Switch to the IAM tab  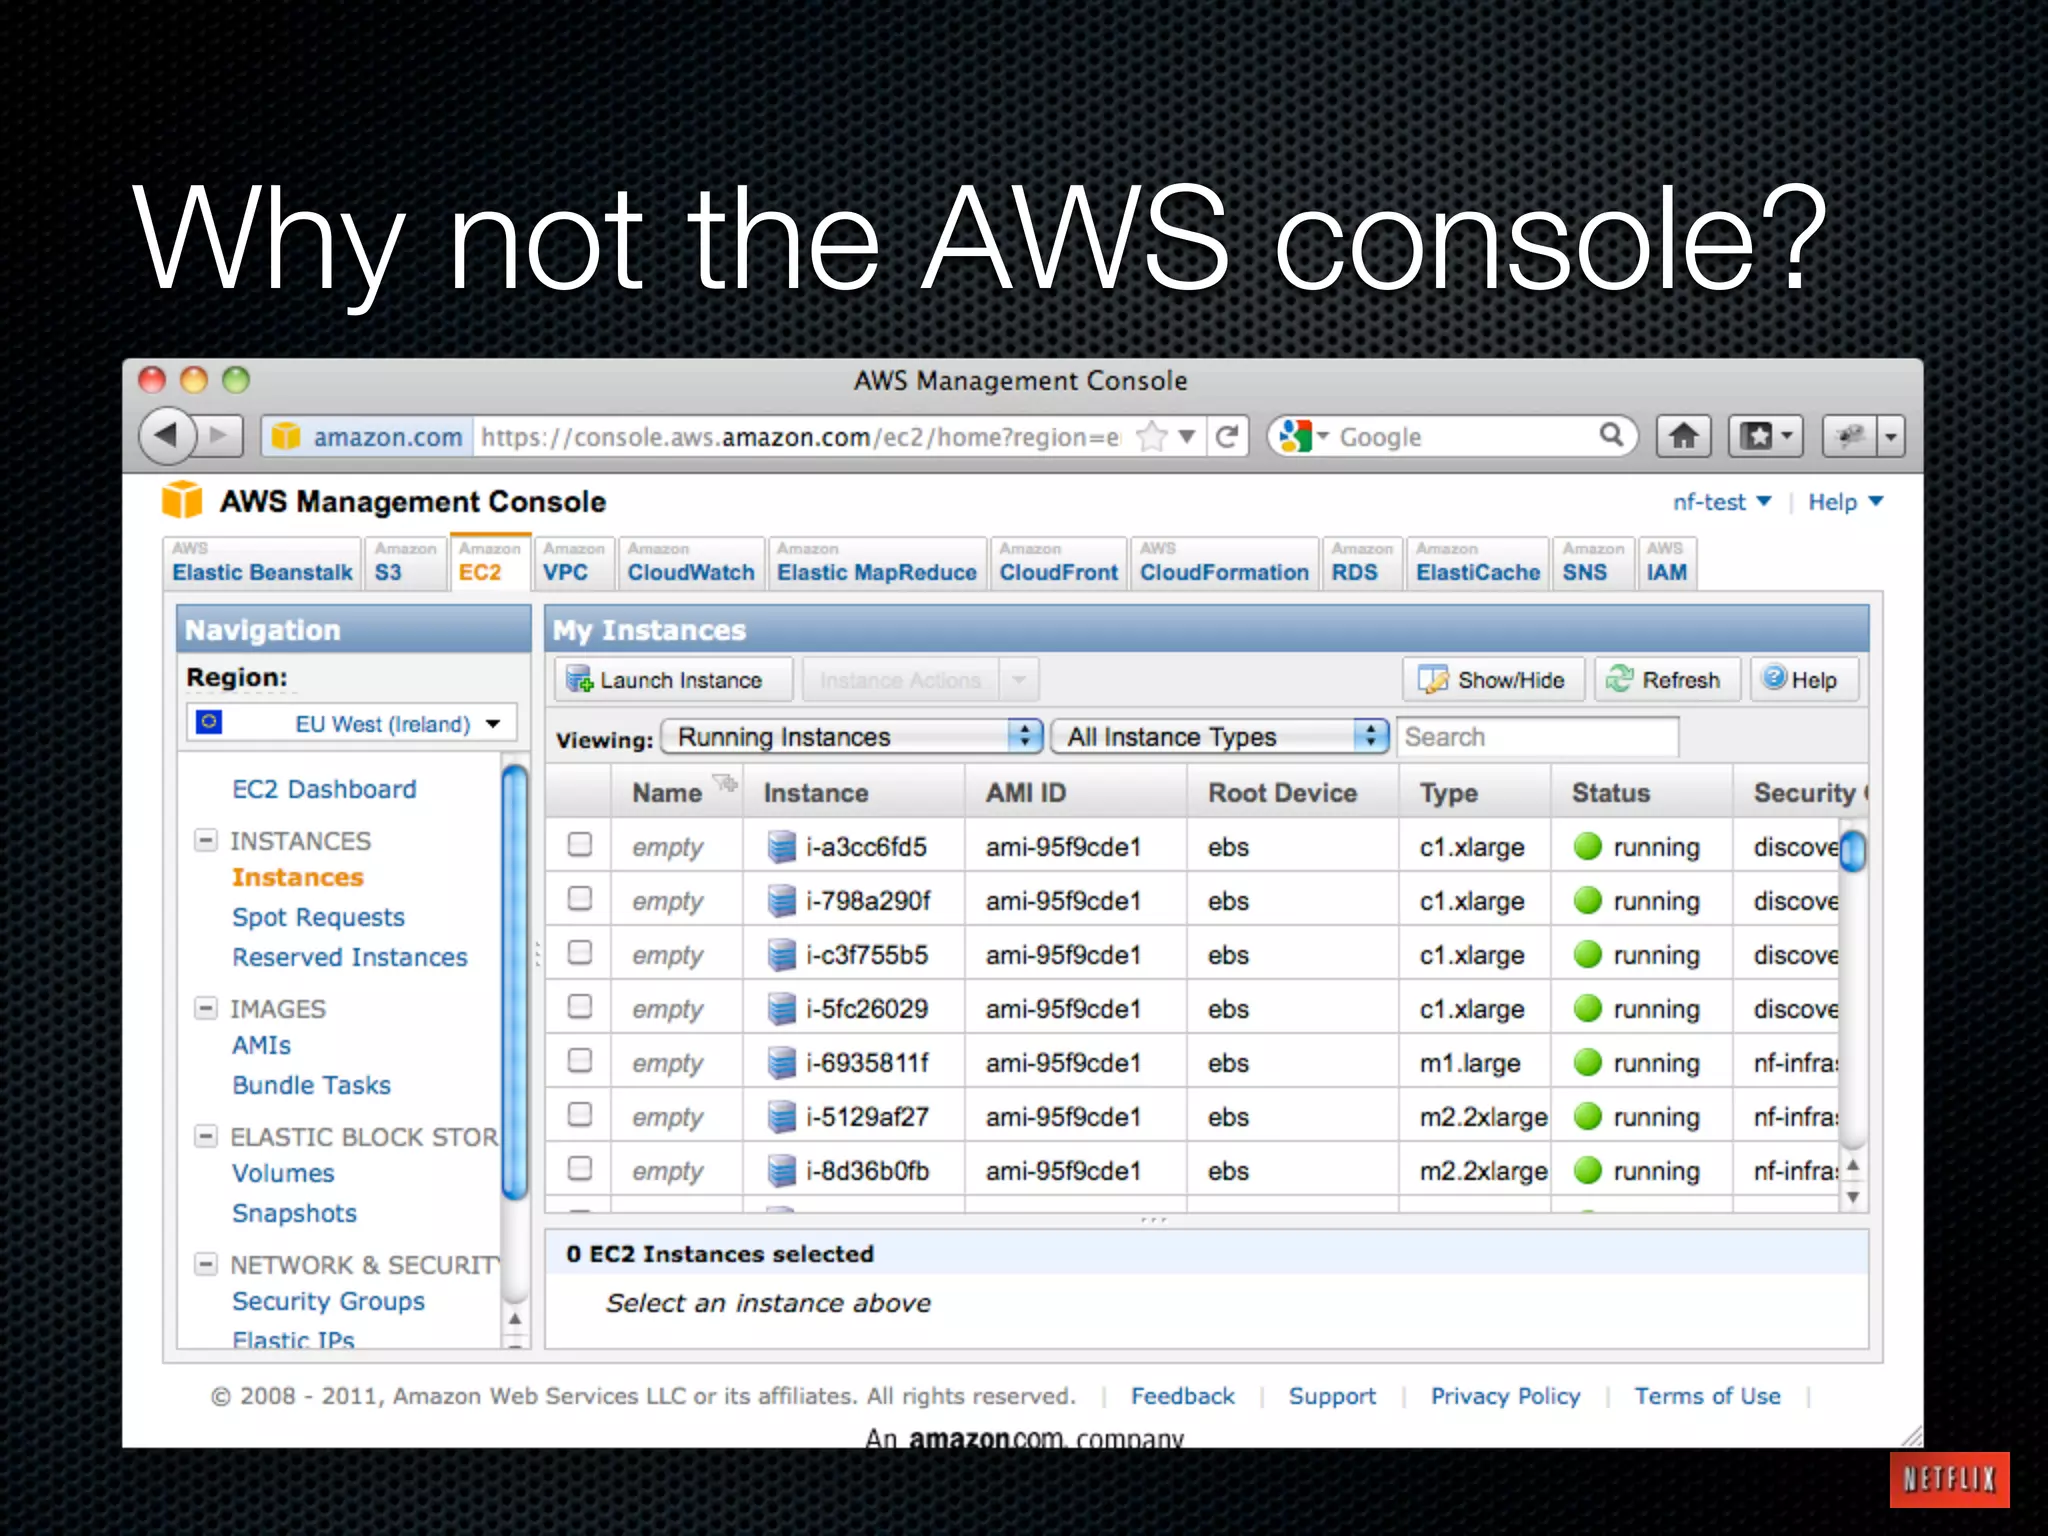(1667, 564)
